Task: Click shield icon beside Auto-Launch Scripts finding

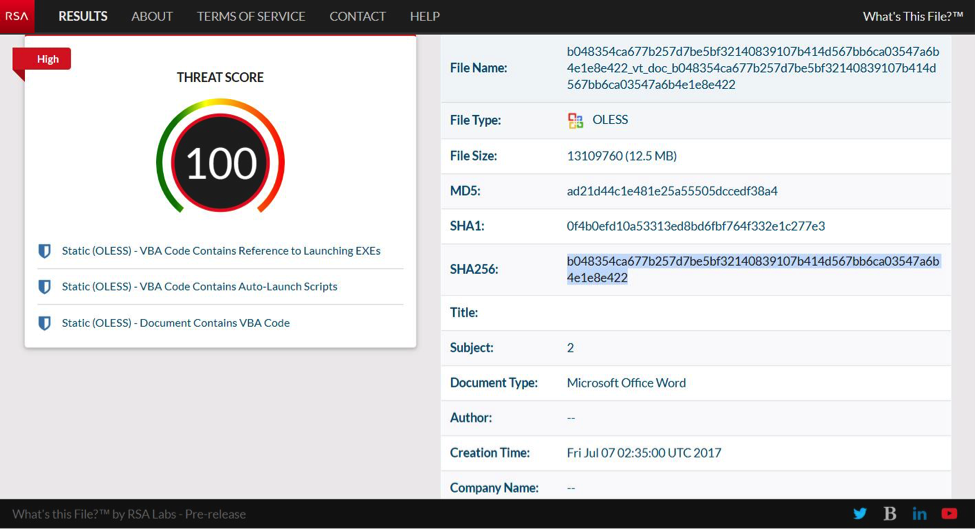Action: click(x=44, y=287)
